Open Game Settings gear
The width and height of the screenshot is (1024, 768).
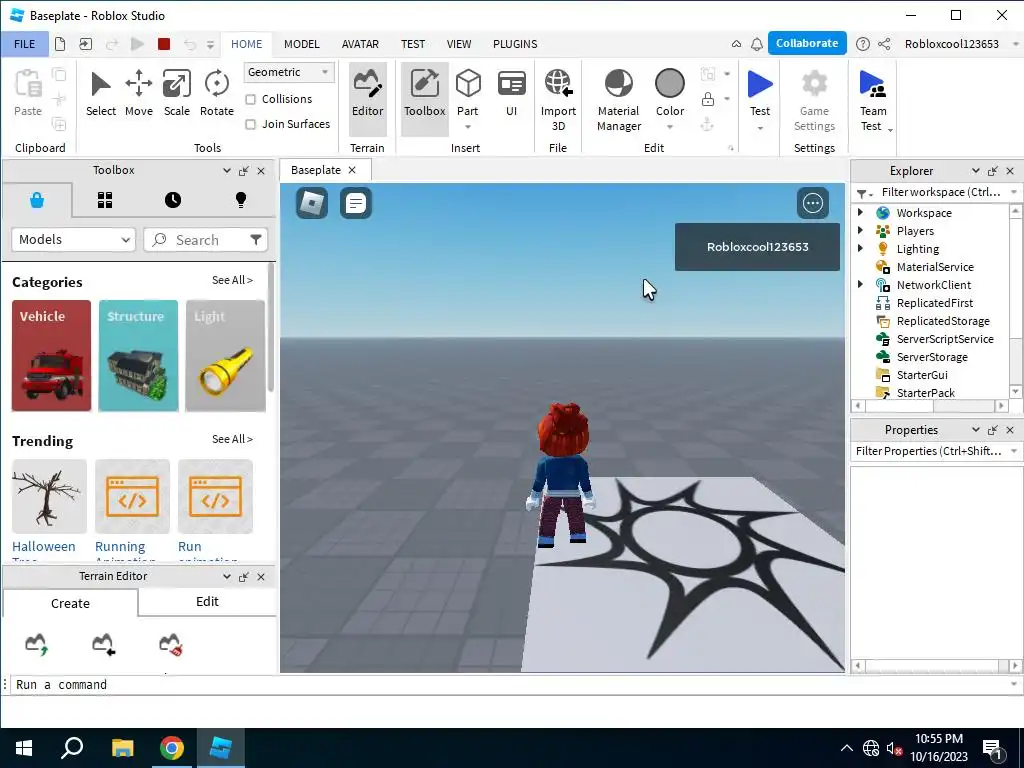pyautogui.click(x=814, y=99)
